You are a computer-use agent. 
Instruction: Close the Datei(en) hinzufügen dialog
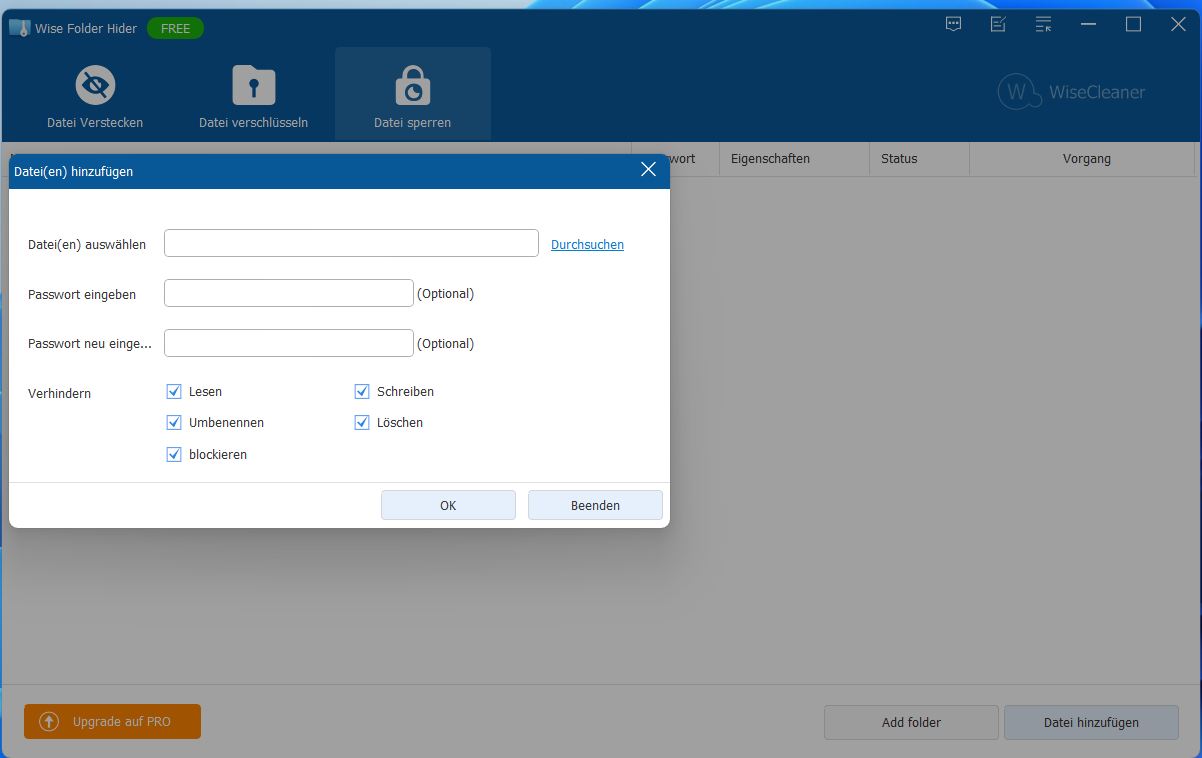pyautogui.click(x=648, y=170)
